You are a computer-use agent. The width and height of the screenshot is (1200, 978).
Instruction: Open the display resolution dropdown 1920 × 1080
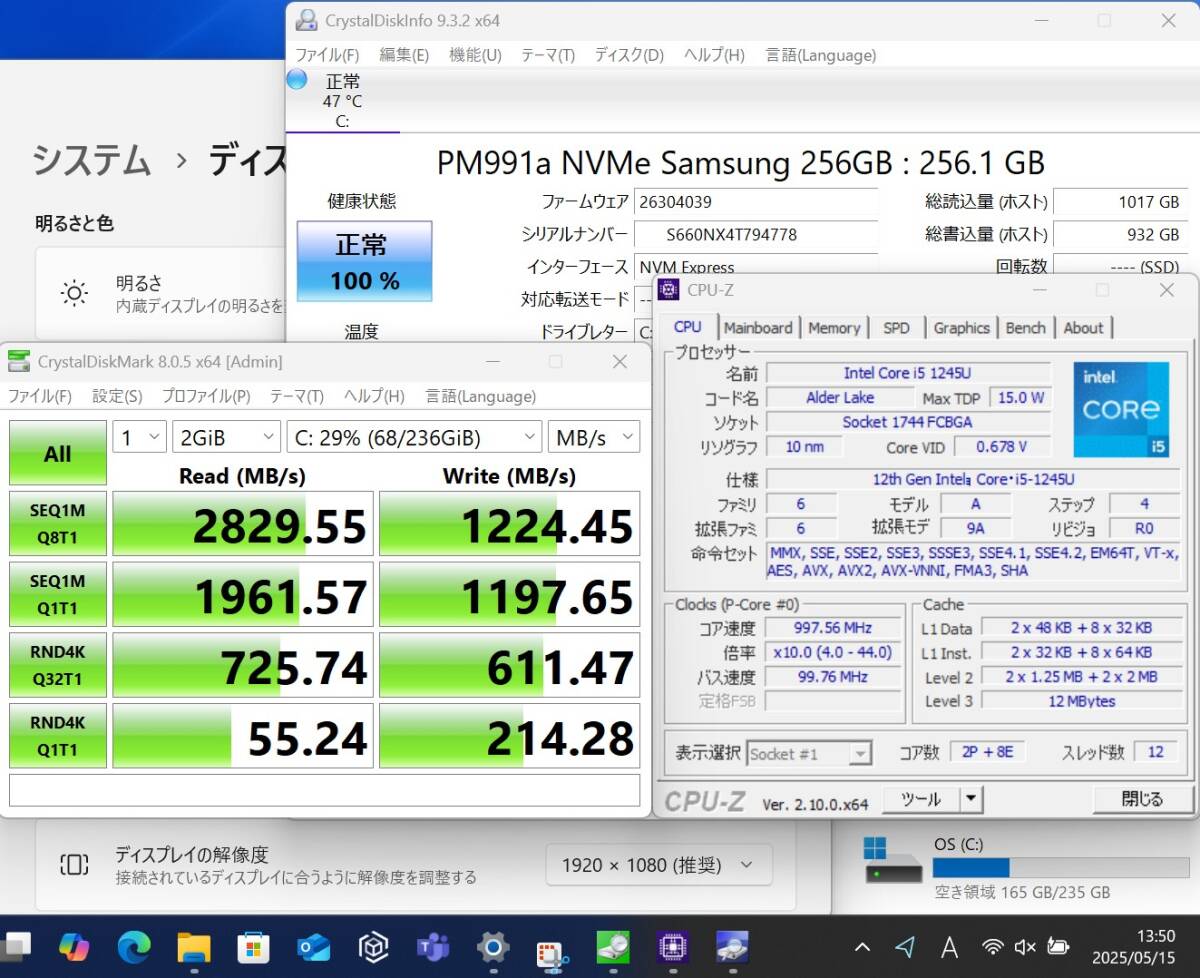[x=659, y=865]
